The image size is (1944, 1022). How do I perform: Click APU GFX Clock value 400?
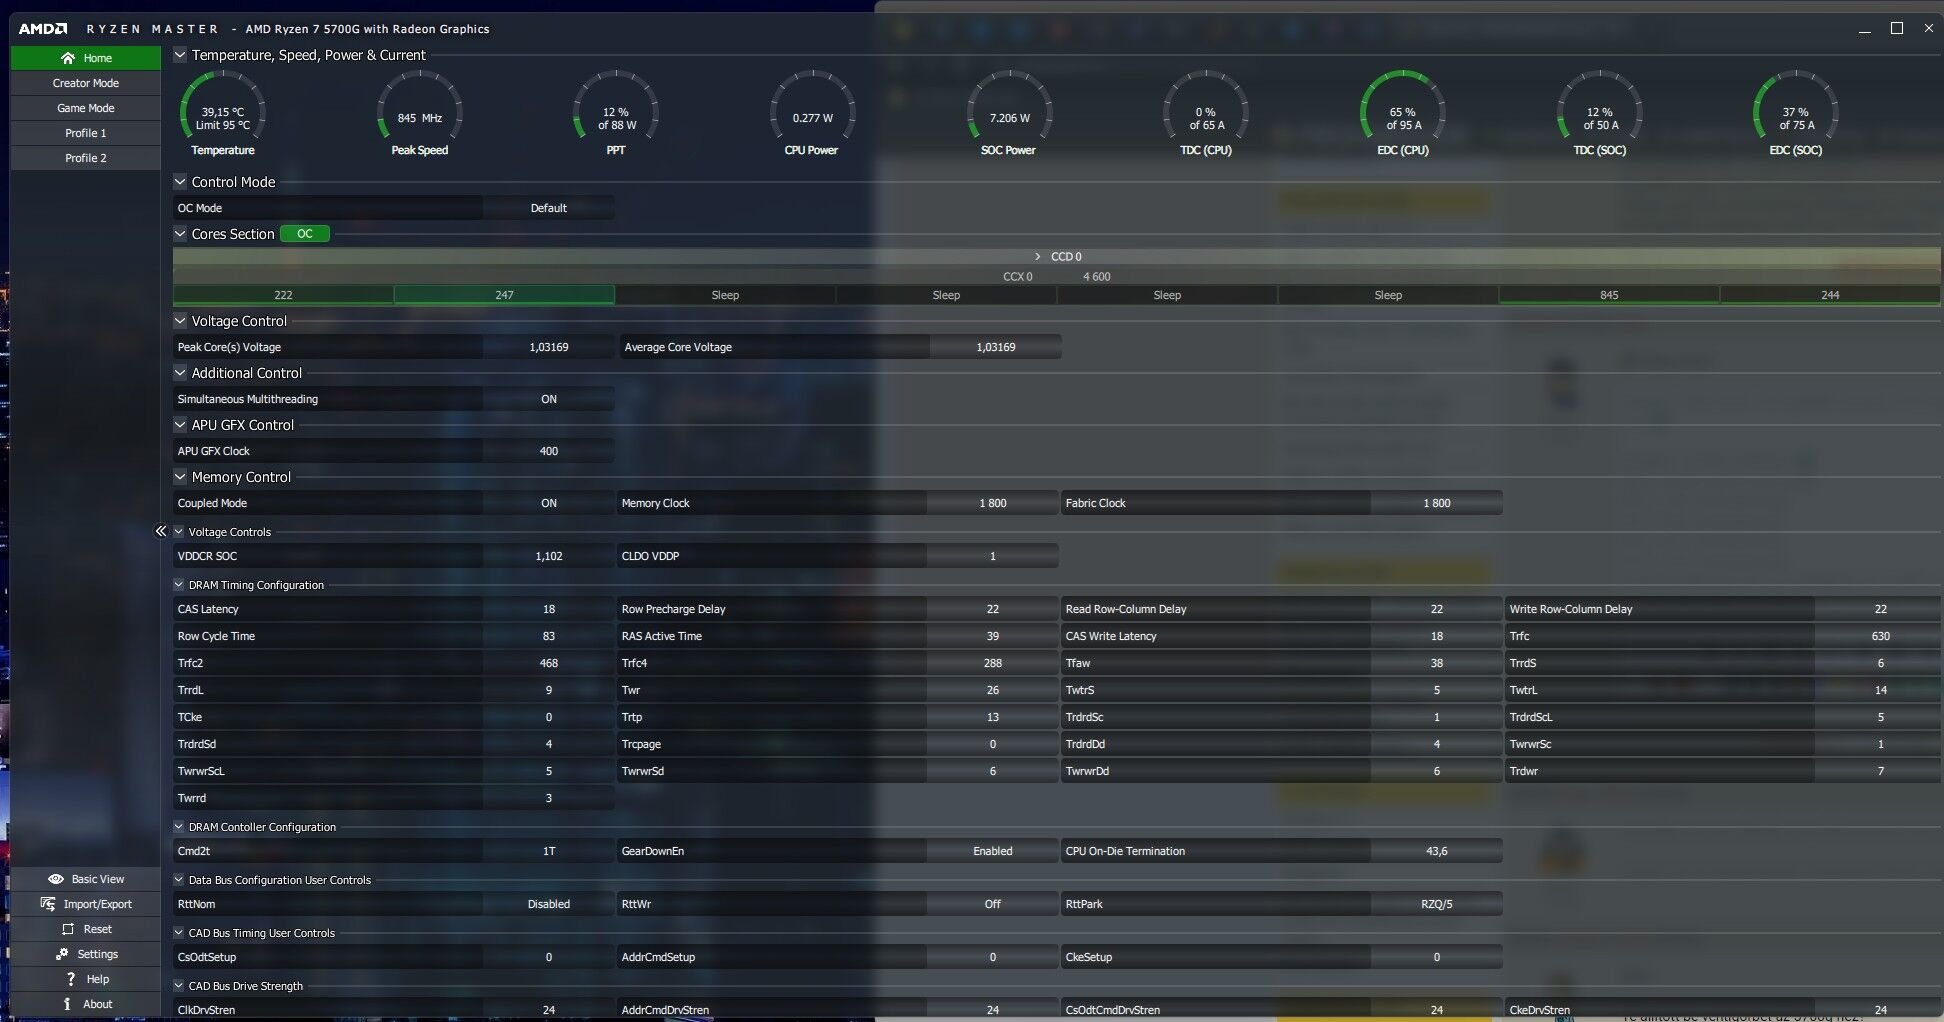pos(549,451)
